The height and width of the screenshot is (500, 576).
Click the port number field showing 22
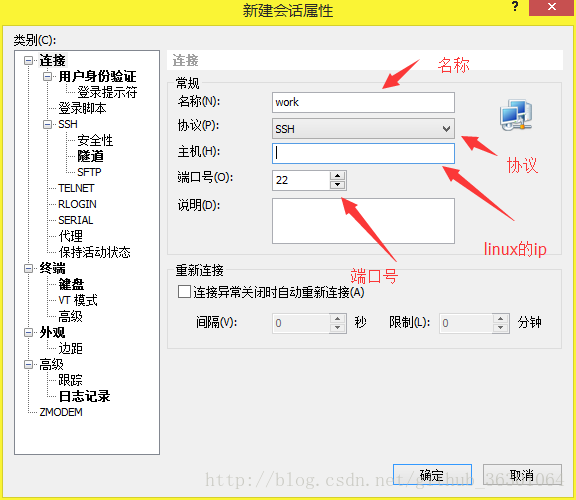(x=301, y=180)
